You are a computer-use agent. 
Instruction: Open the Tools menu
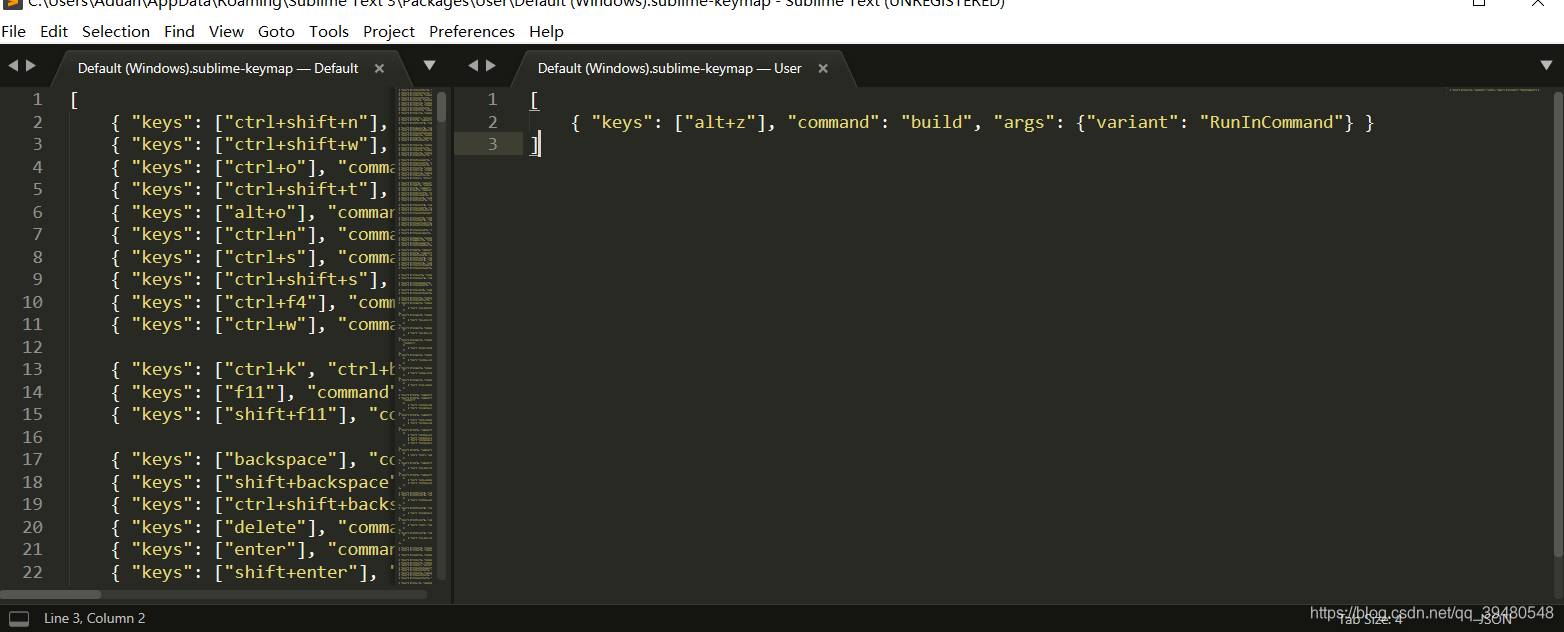pyautogui.click(x=329, y=31)
